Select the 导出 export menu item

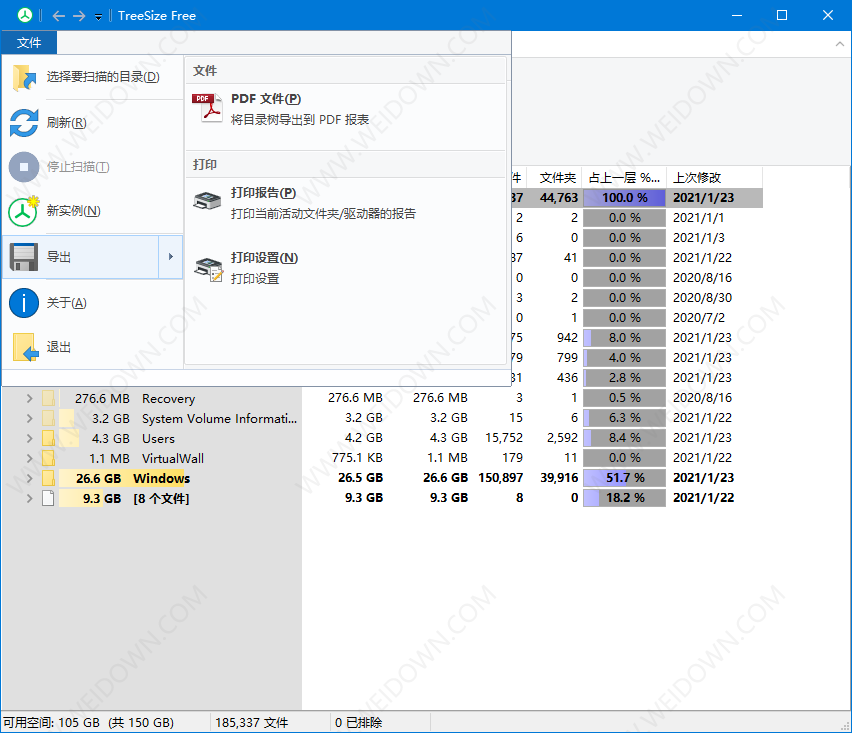80,256
